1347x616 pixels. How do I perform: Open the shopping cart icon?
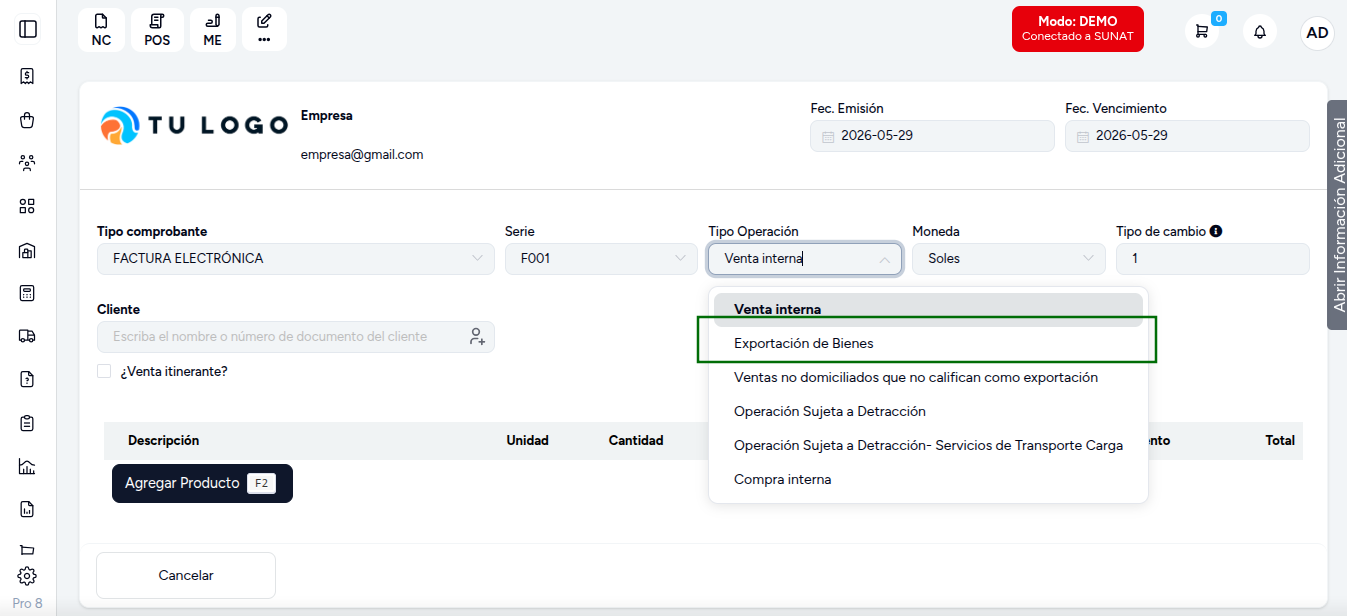coord(1202,31)
